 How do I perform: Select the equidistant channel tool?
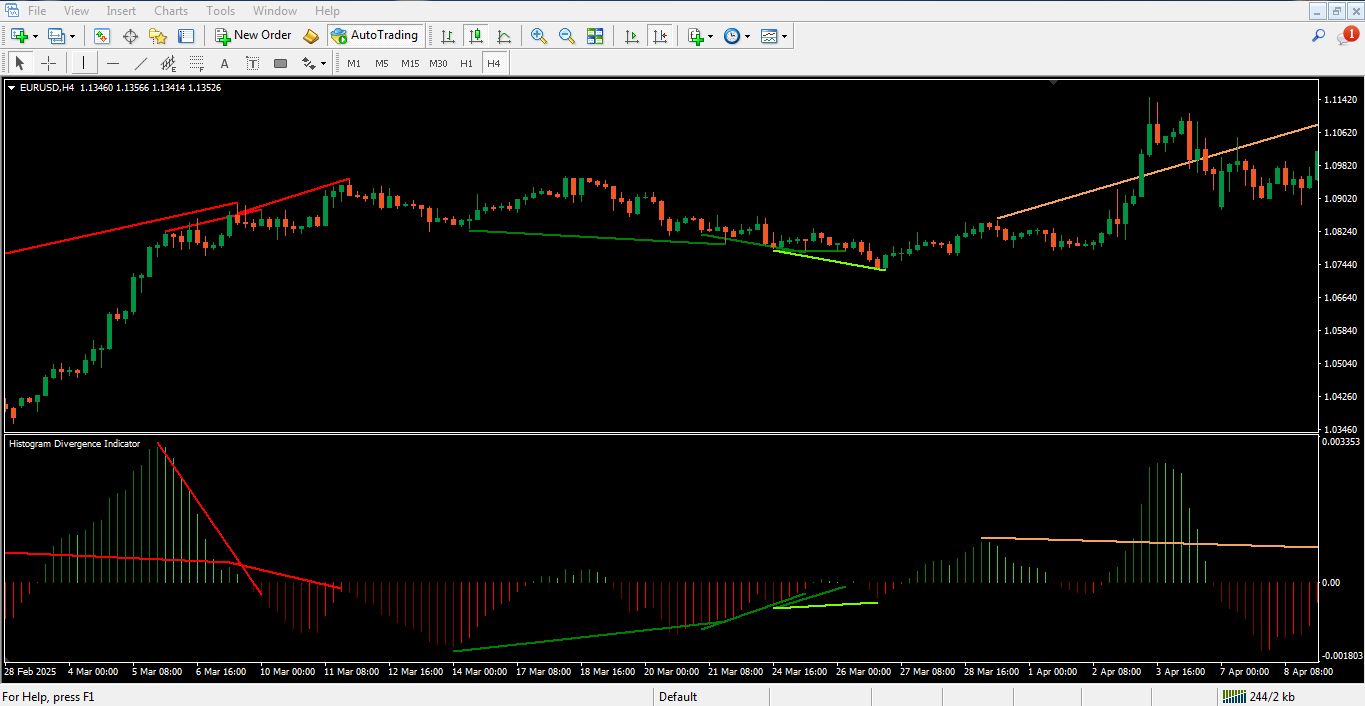click(x=169, y=63)
